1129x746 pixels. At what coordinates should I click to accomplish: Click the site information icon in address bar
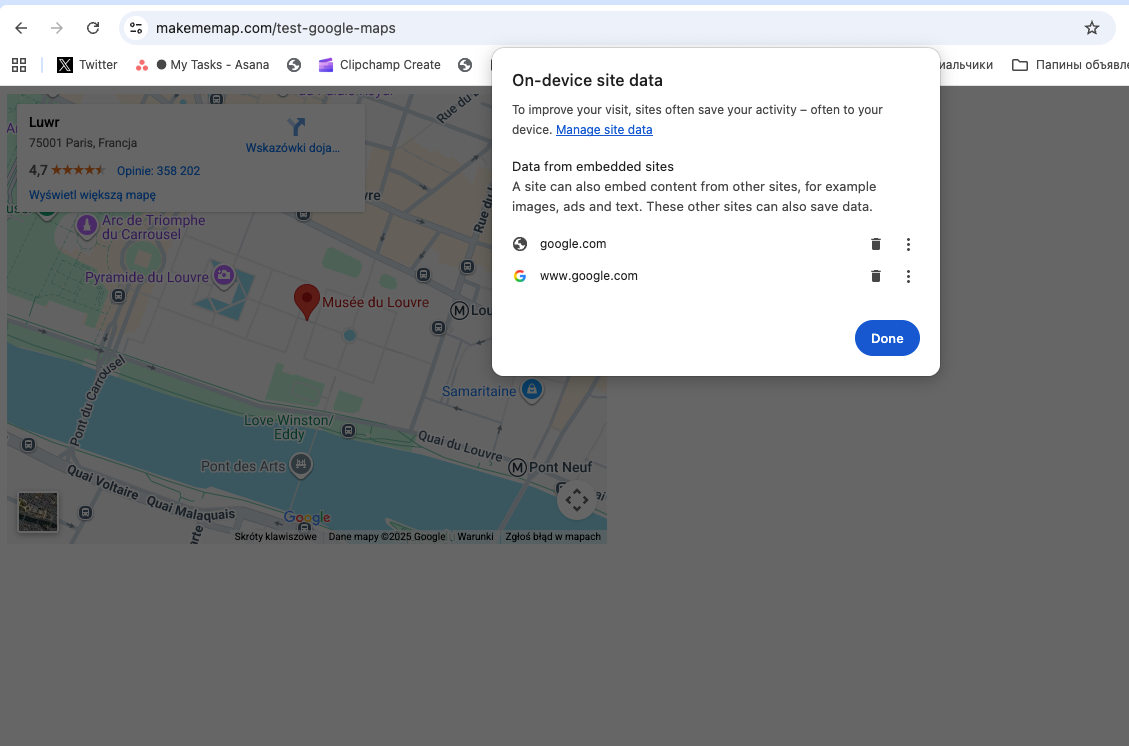coord(137,28)
